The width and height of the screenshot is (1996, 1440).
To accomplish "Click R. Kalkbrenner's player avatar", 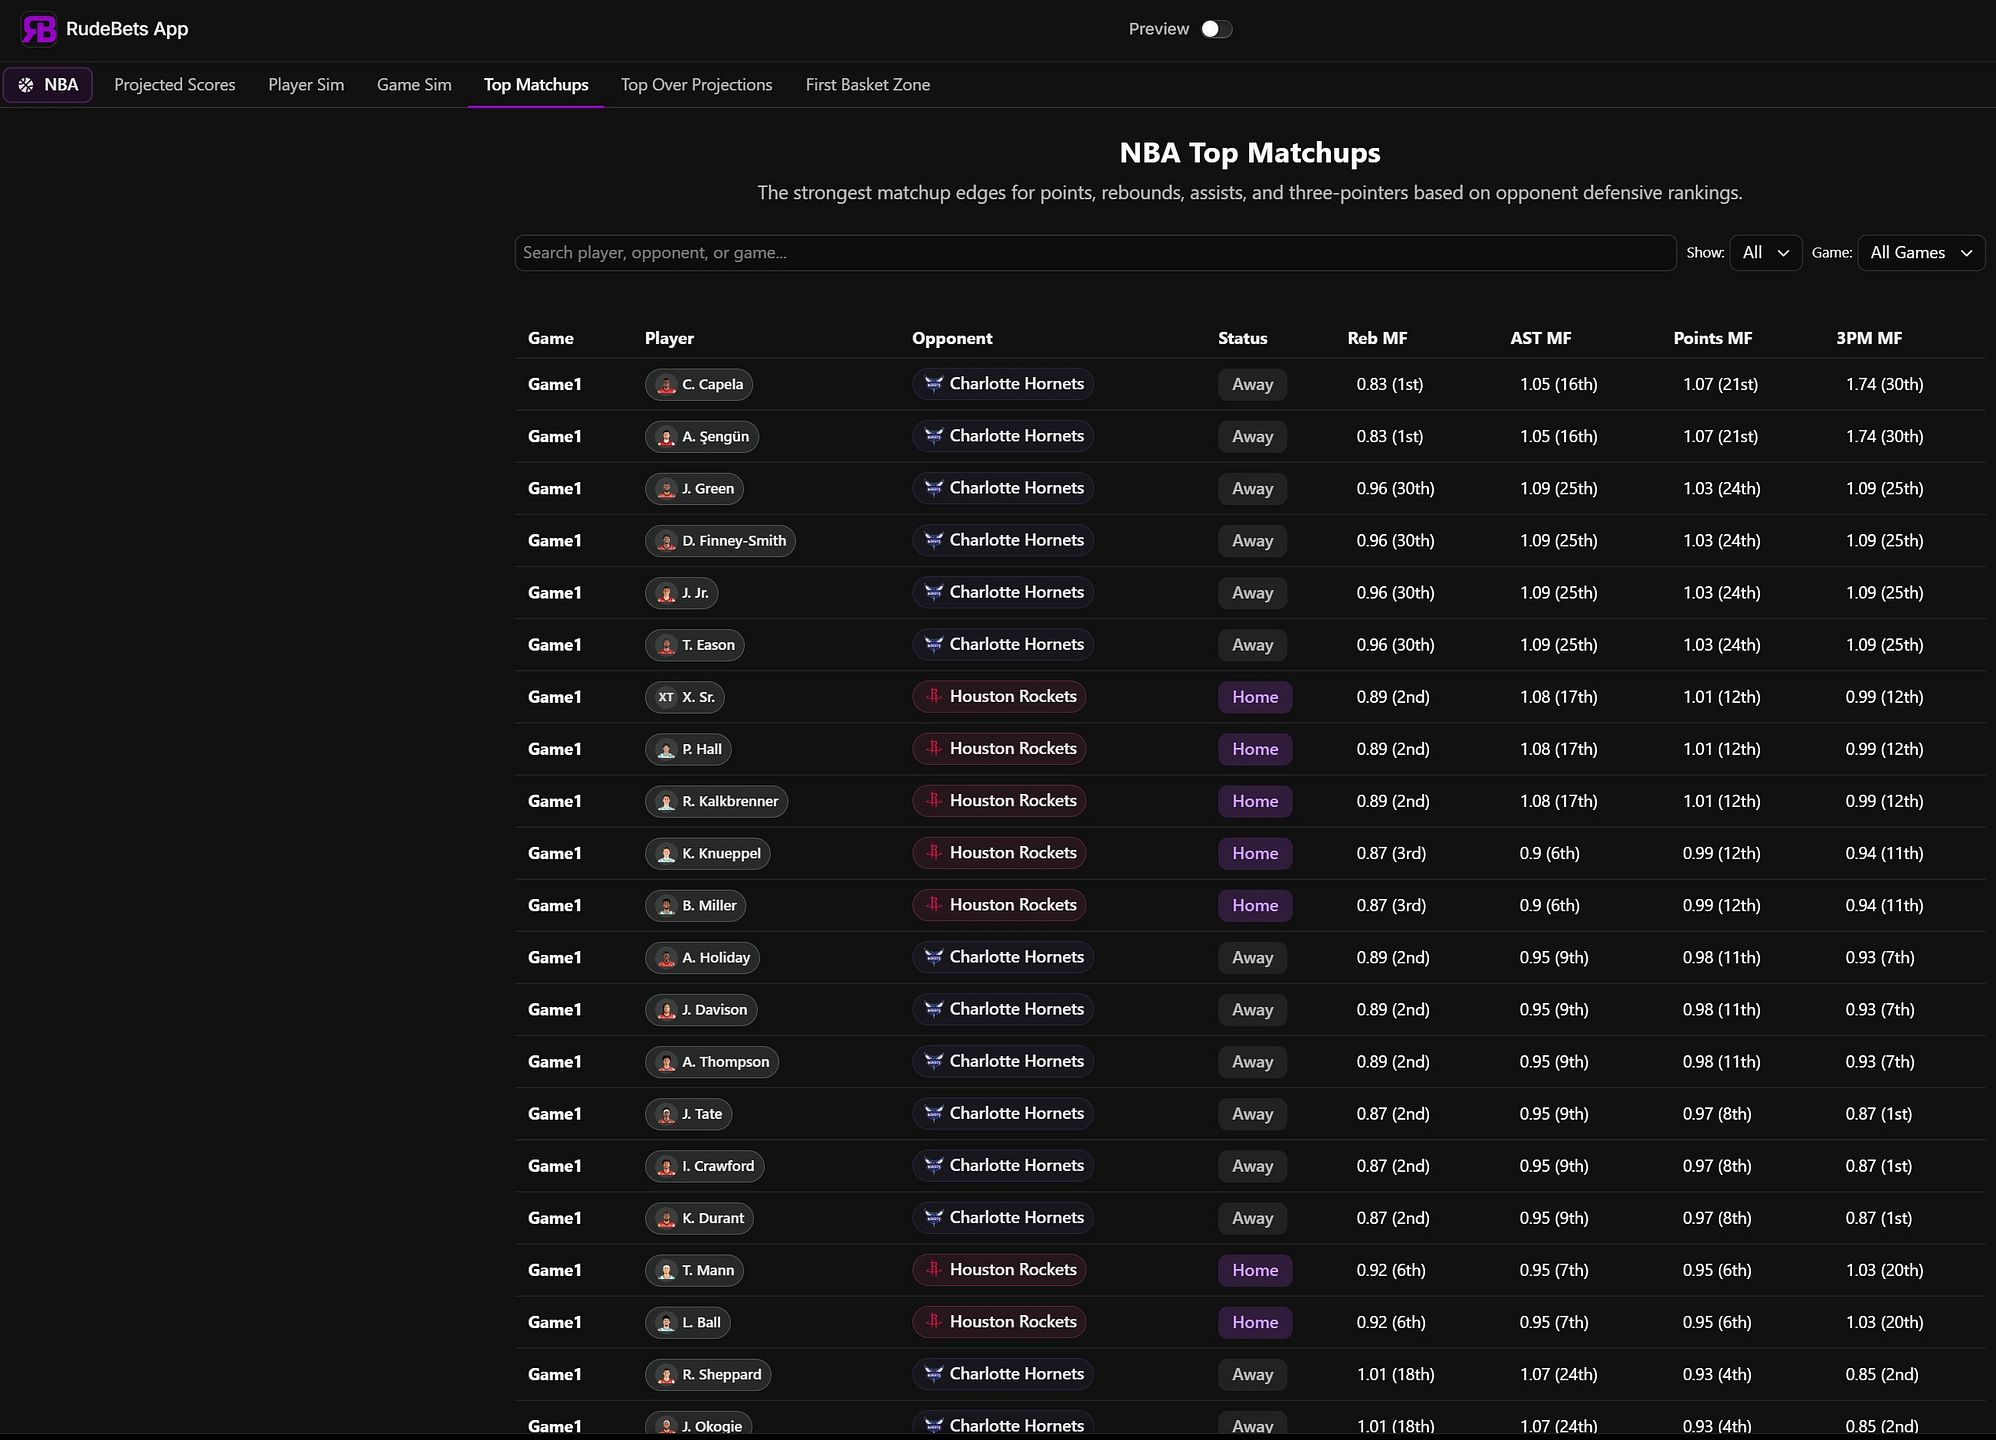I will point(666,801).
